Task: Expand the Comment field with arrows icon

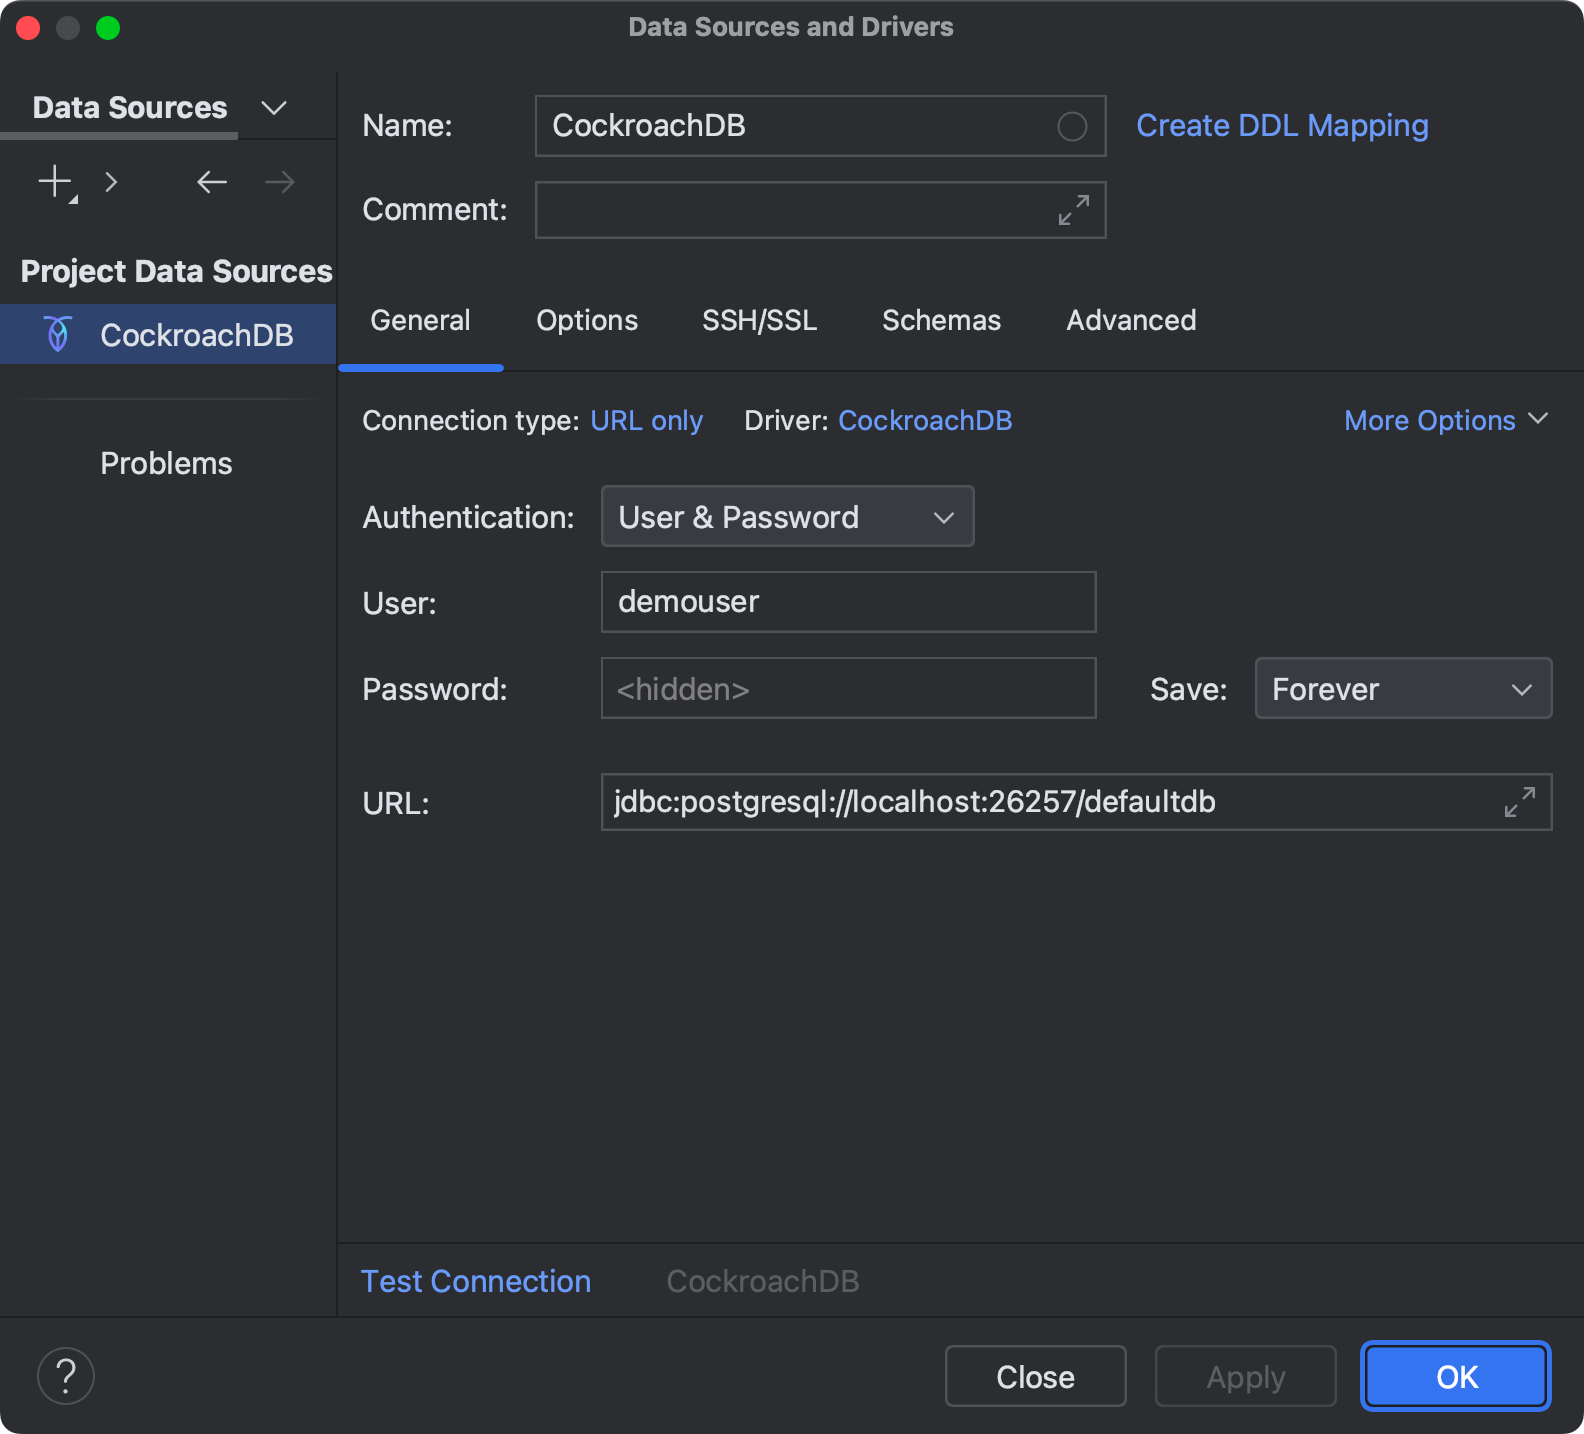Action: pyautogui.click(x=1074, y=210)
